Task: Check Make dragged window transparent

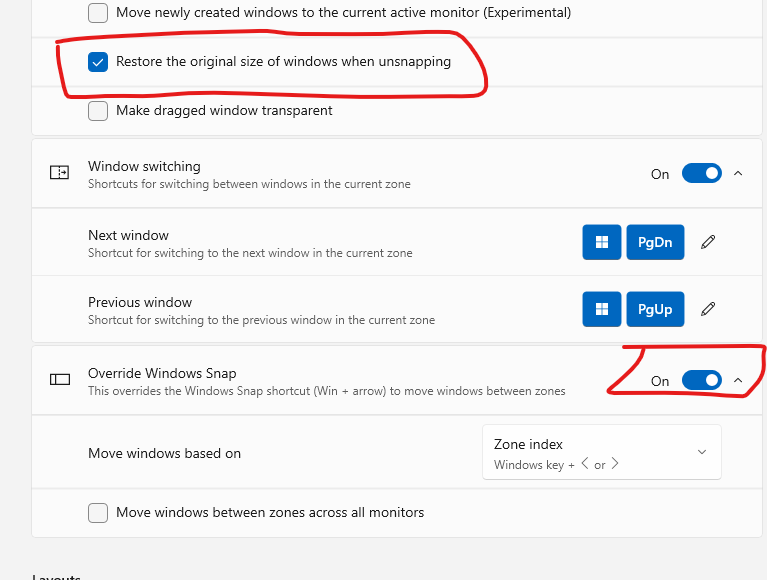Action: 98,111
